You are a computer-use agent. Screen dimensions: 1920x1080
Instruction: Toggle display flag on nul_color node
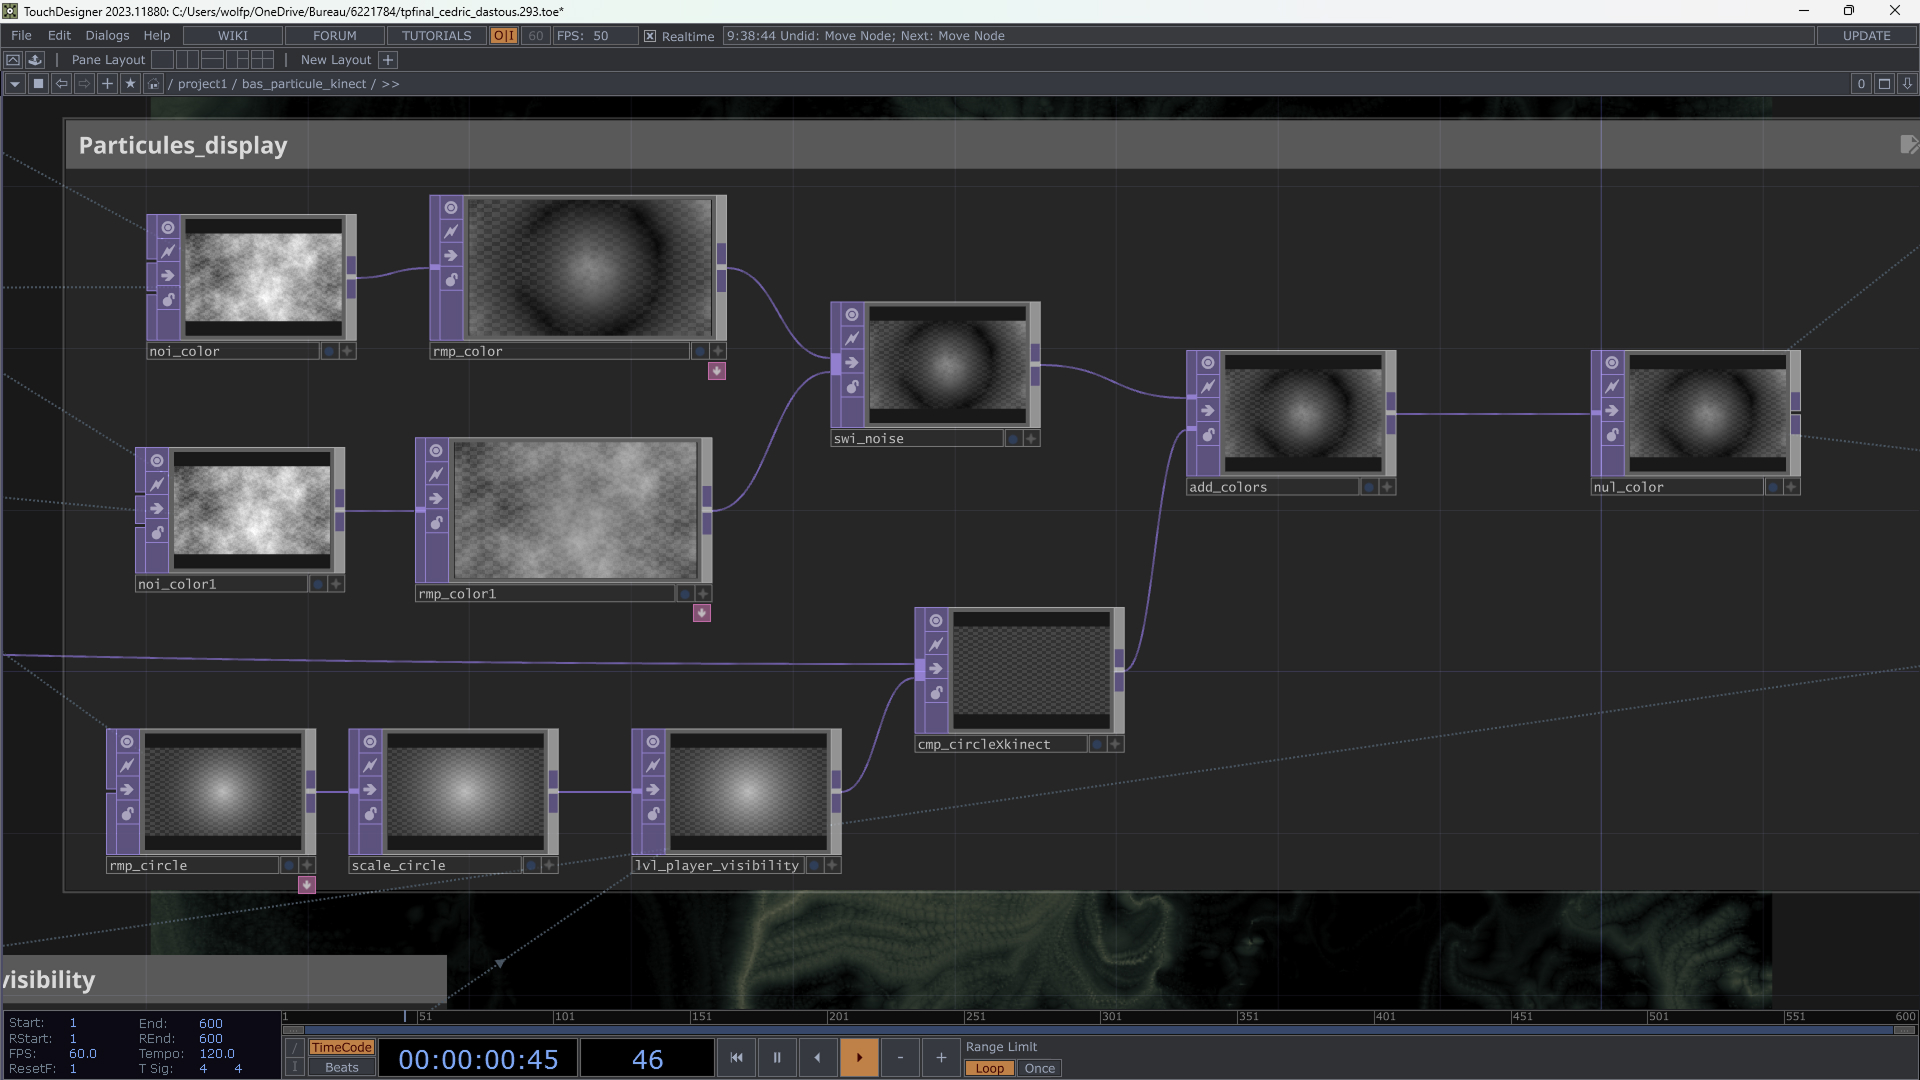pyautogui.click(x=1773, y=487)
